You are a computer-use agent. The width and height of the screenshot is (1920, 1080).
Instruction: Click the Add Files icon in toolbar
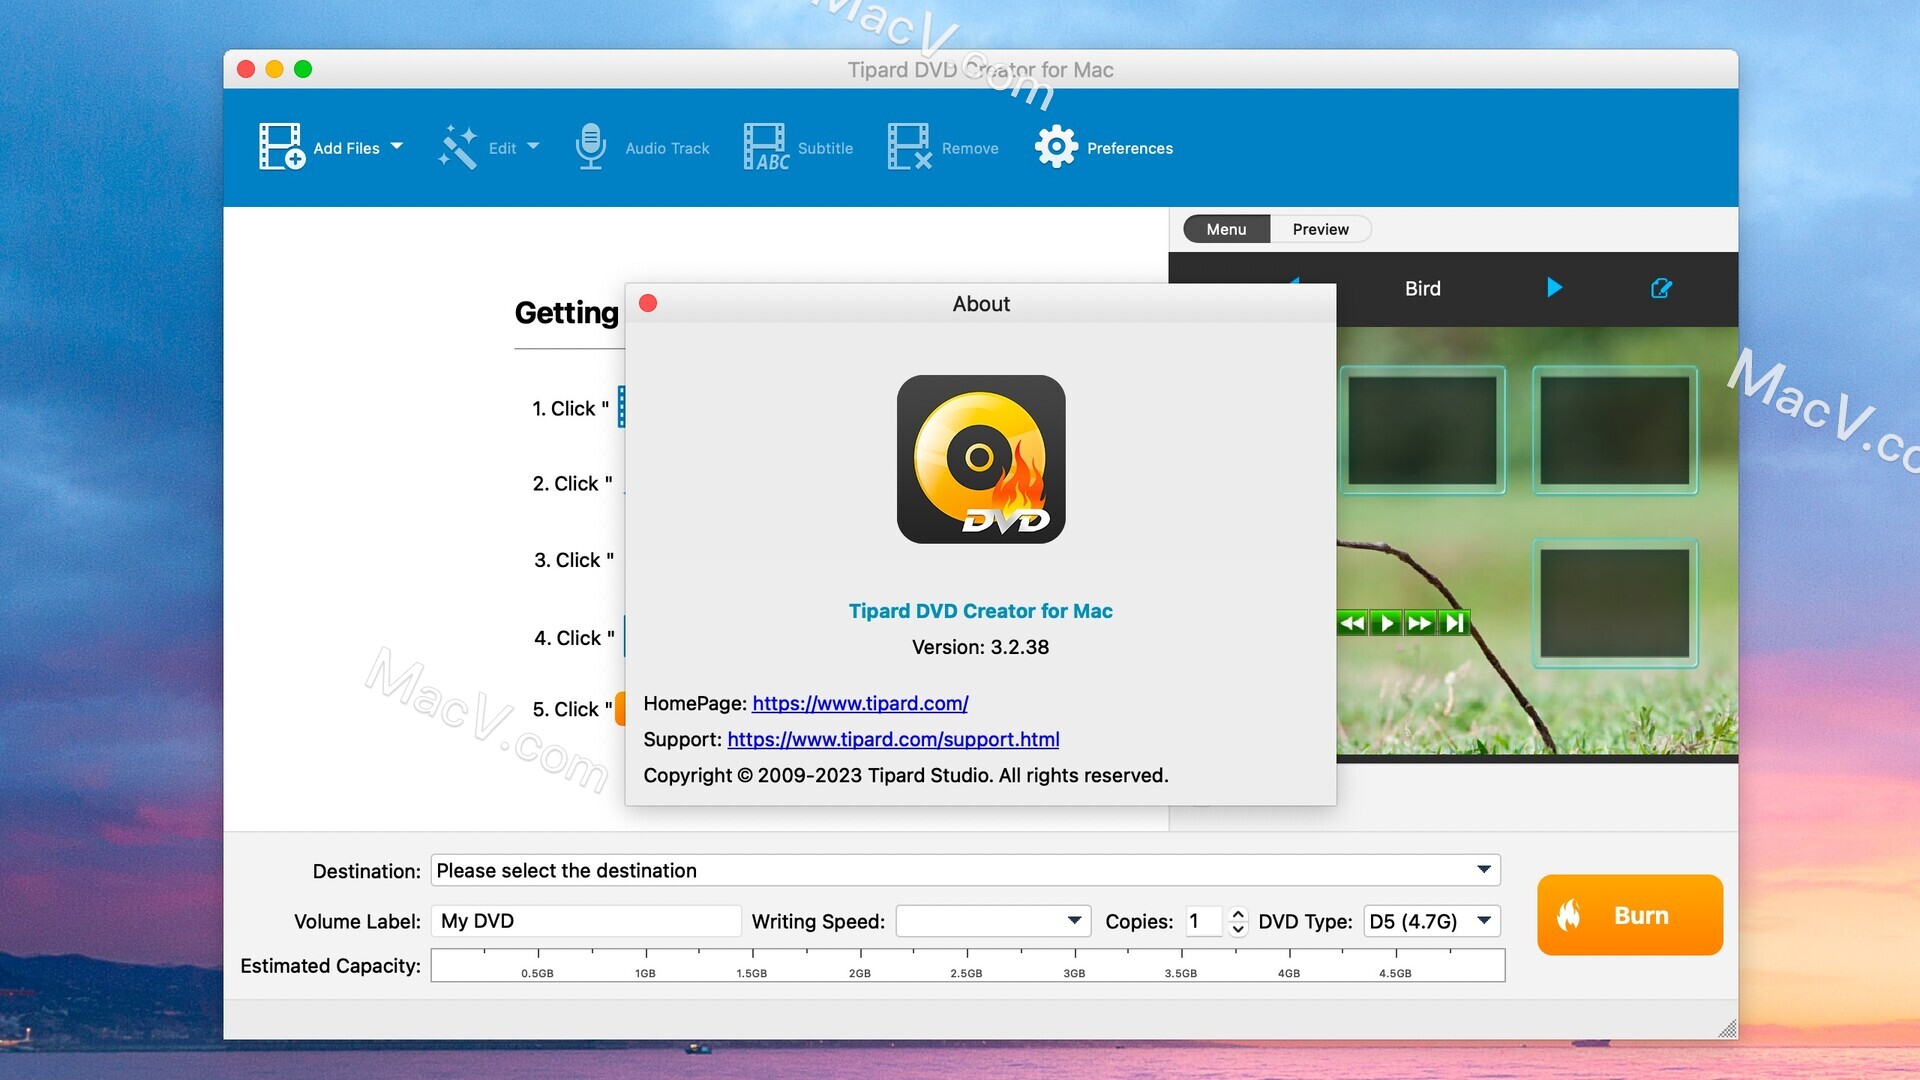[x=284, y=145]
